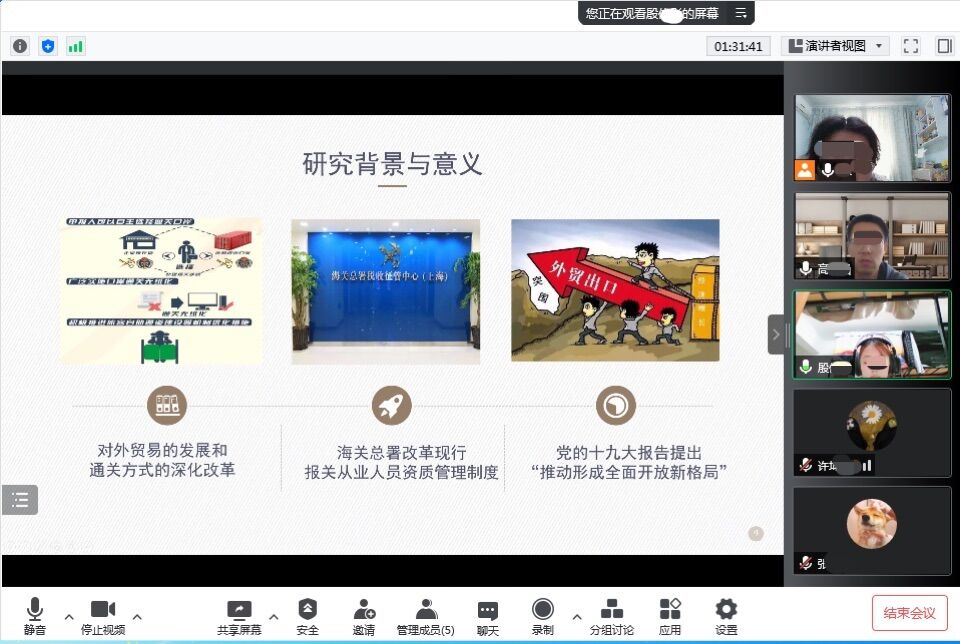This screenshot has height=644, width=960.
Task: Toggle the side panel layout icon
Action: point(943,46)
